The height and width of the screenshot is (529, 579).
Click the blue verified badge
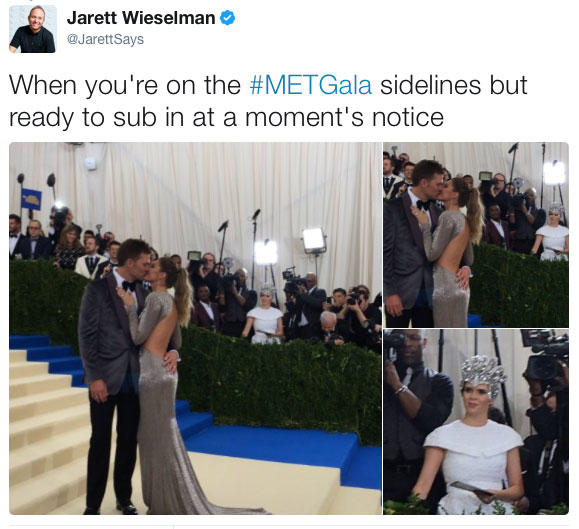coord(227,18)
